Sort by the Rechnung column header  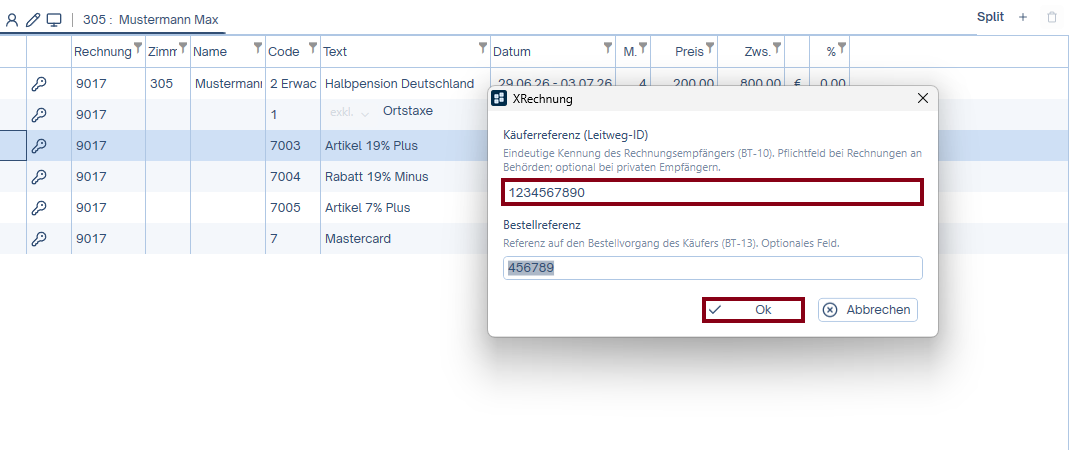tap(102, 51)
